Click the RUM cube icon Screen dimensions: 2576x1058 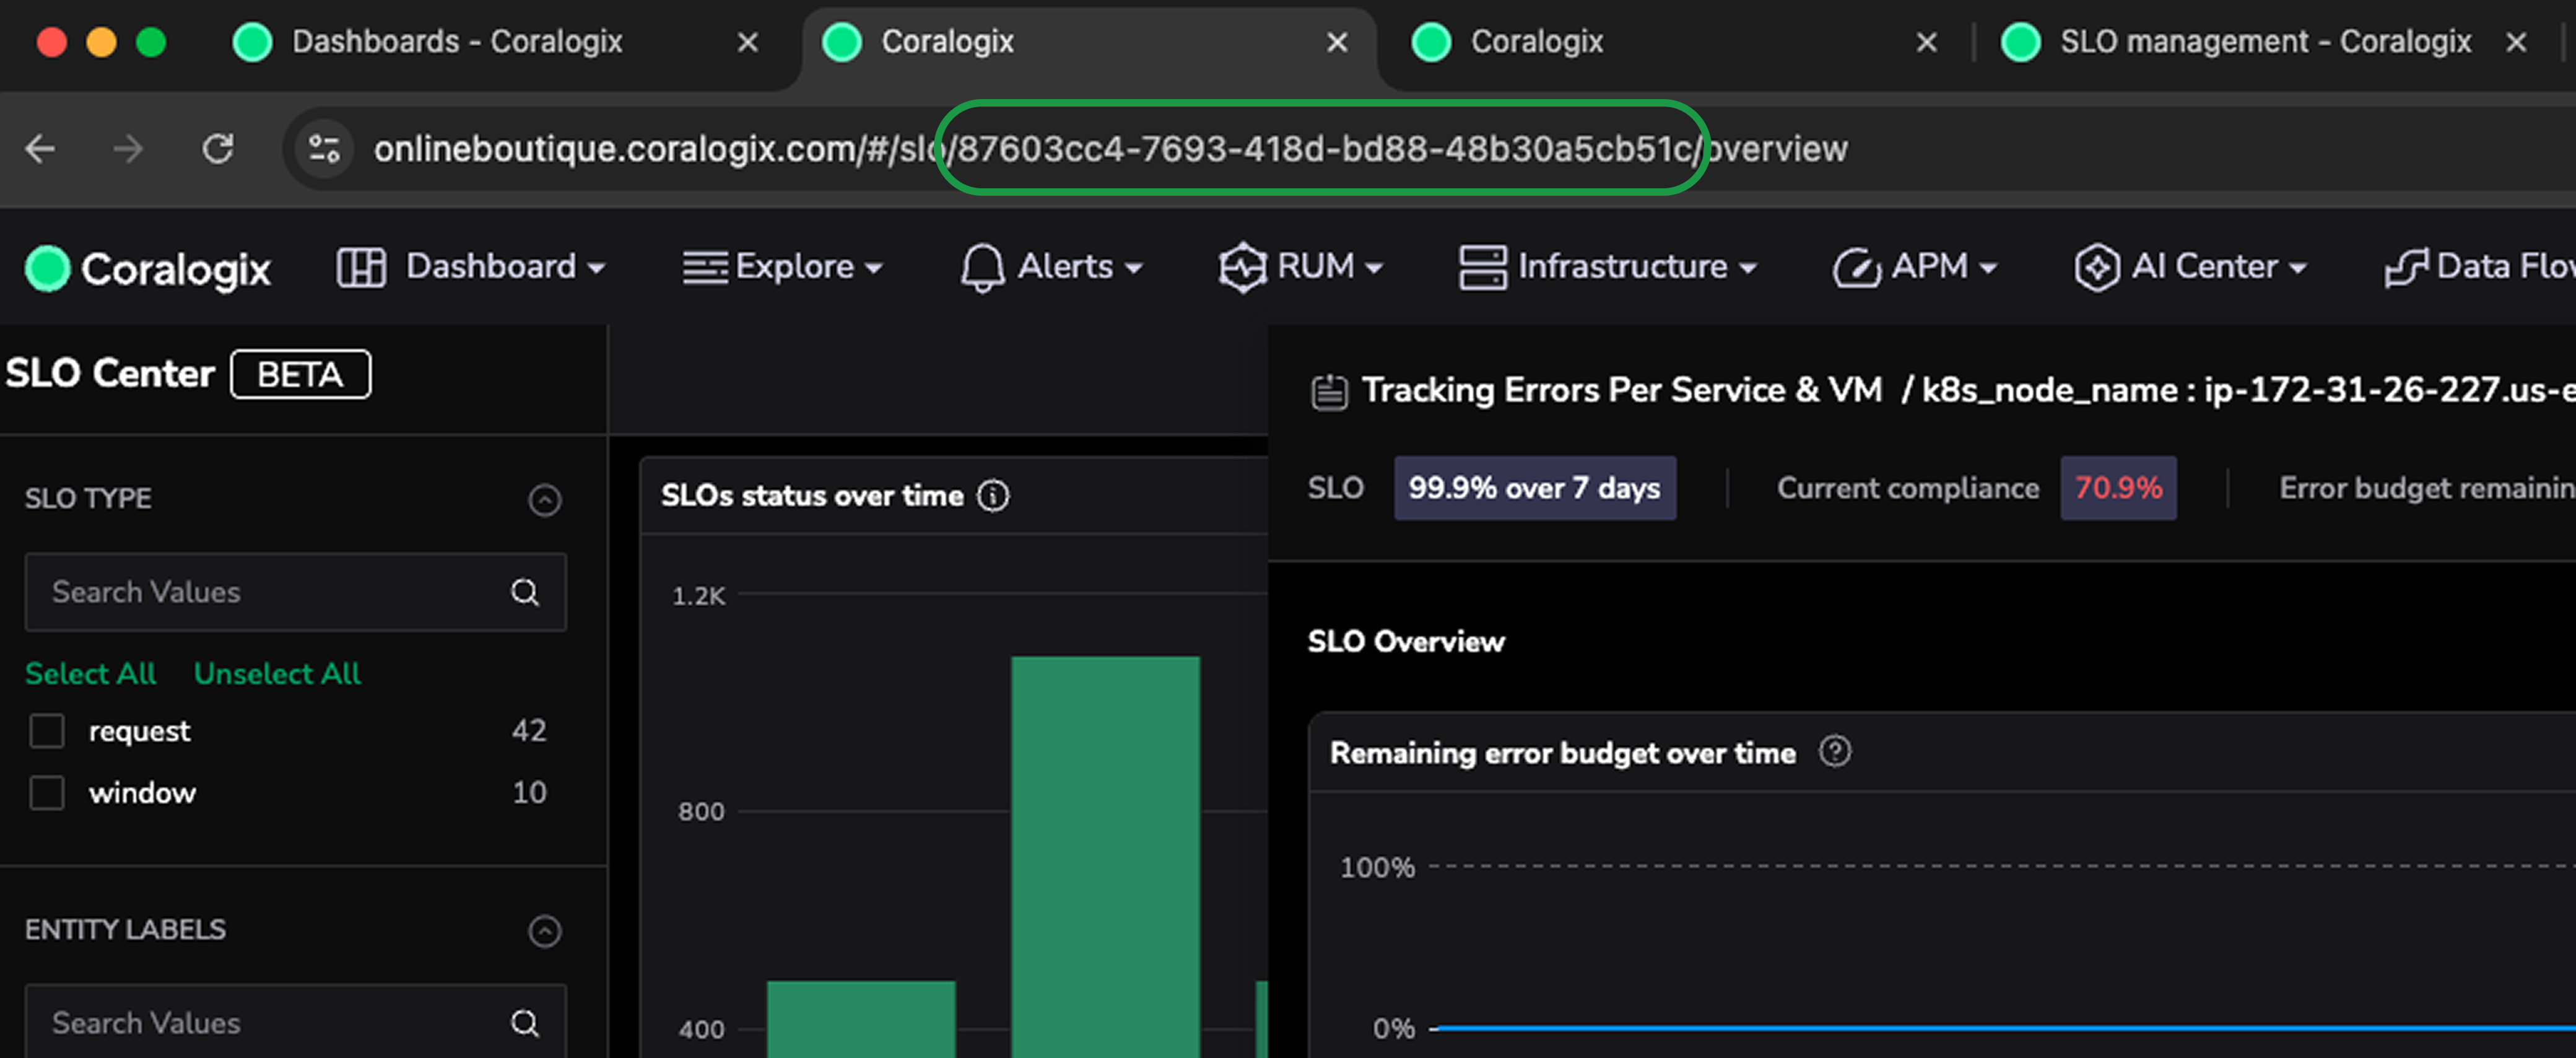[x=1242, y=268]
